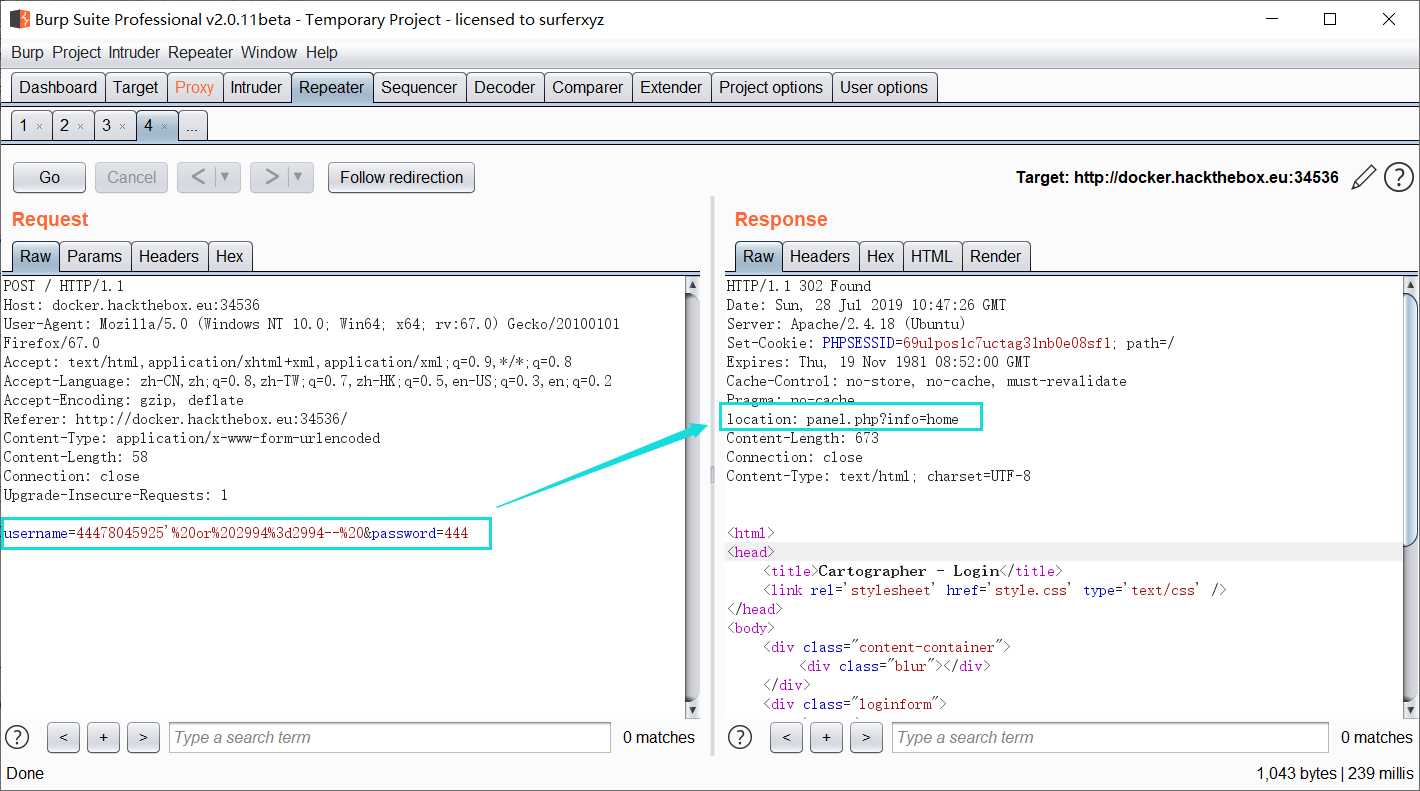1420x791 pixels.
Task: Show response HTML tab
Action: coord(932,256)
